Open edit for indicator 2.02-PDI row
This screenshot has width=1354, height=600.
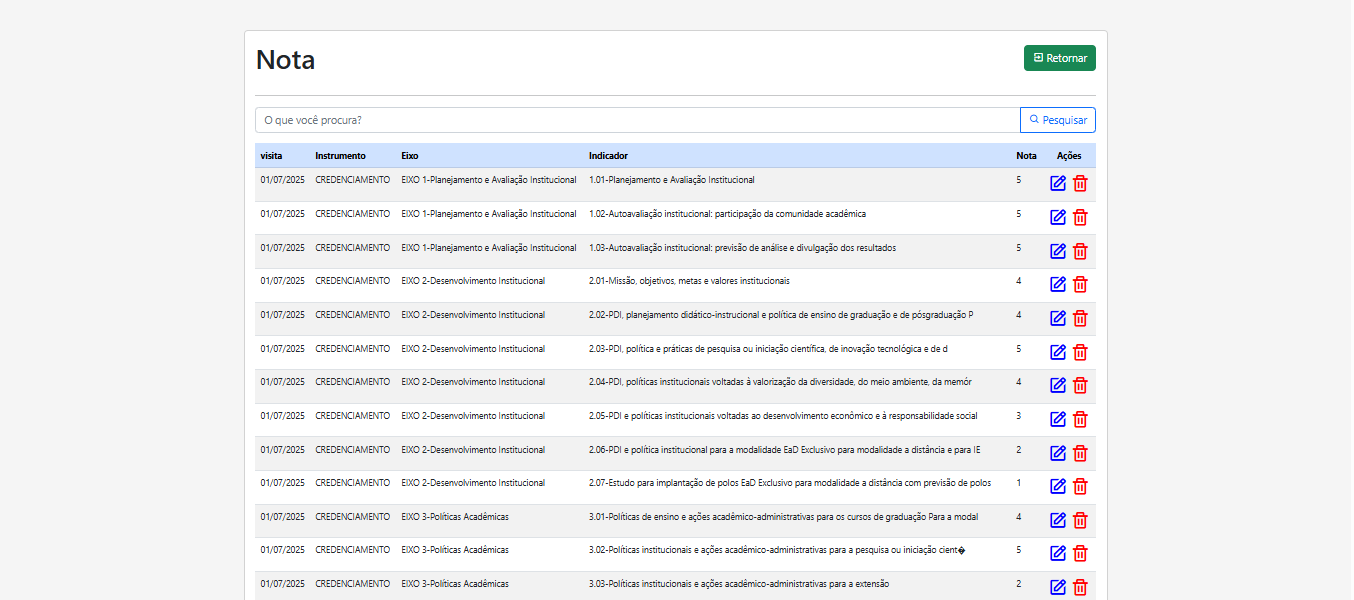click(x=1058, y=319)
